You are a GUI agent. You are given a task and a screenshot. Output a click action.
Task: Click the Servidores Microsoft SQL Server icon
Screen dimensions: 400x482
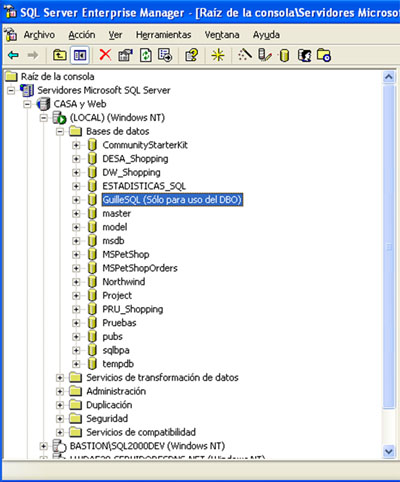click(27, 90)
